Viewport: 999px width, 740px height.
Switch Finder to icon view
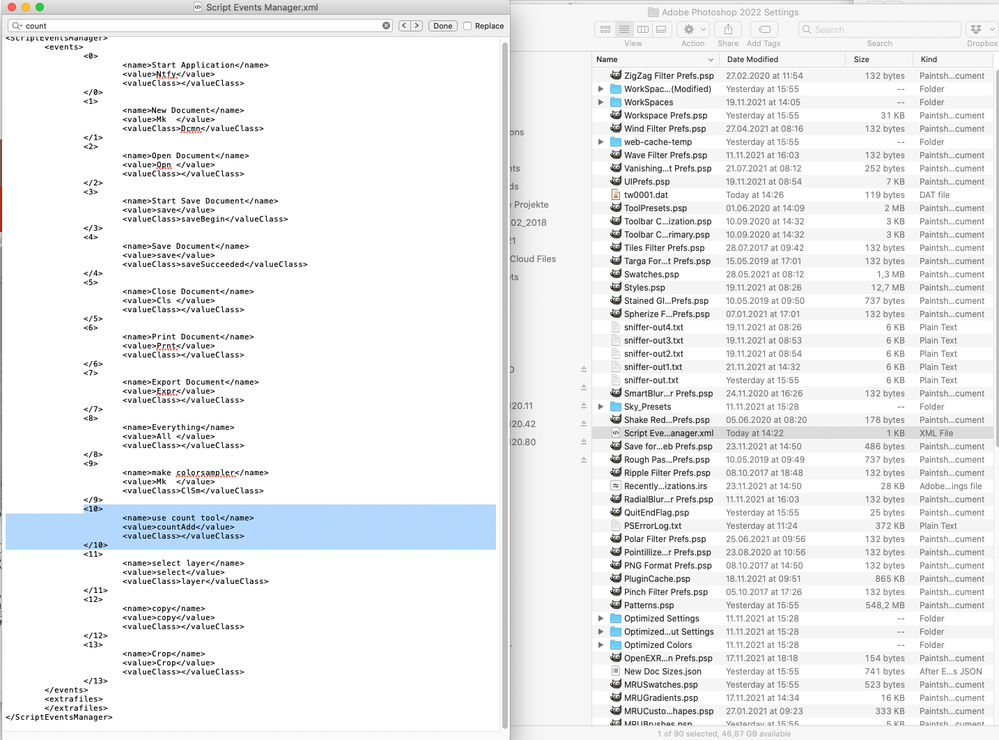tap(605, 29)
